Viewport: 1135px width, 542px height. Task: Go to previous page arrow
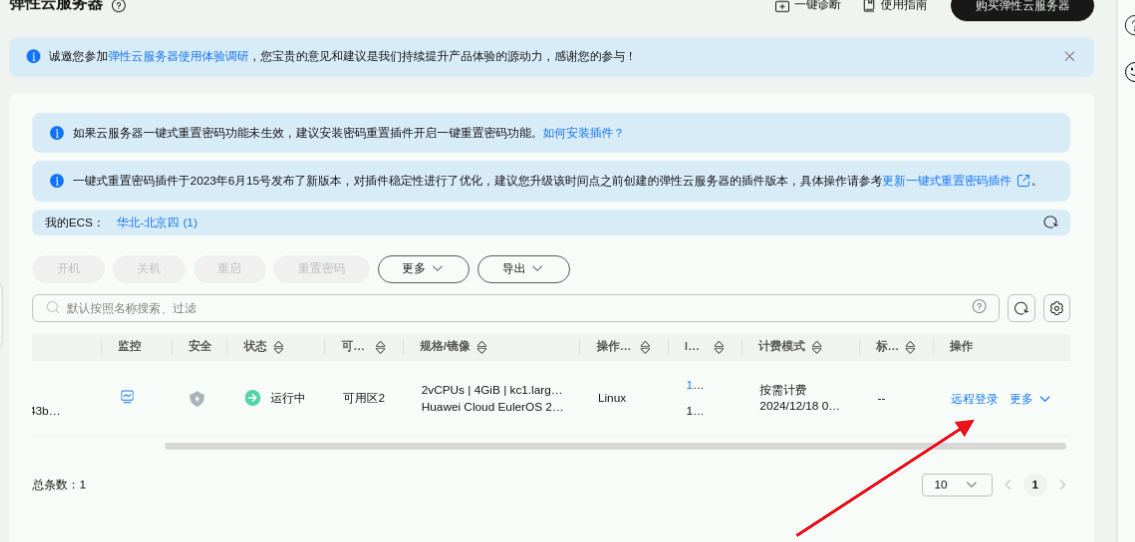tap(1008, 485)
